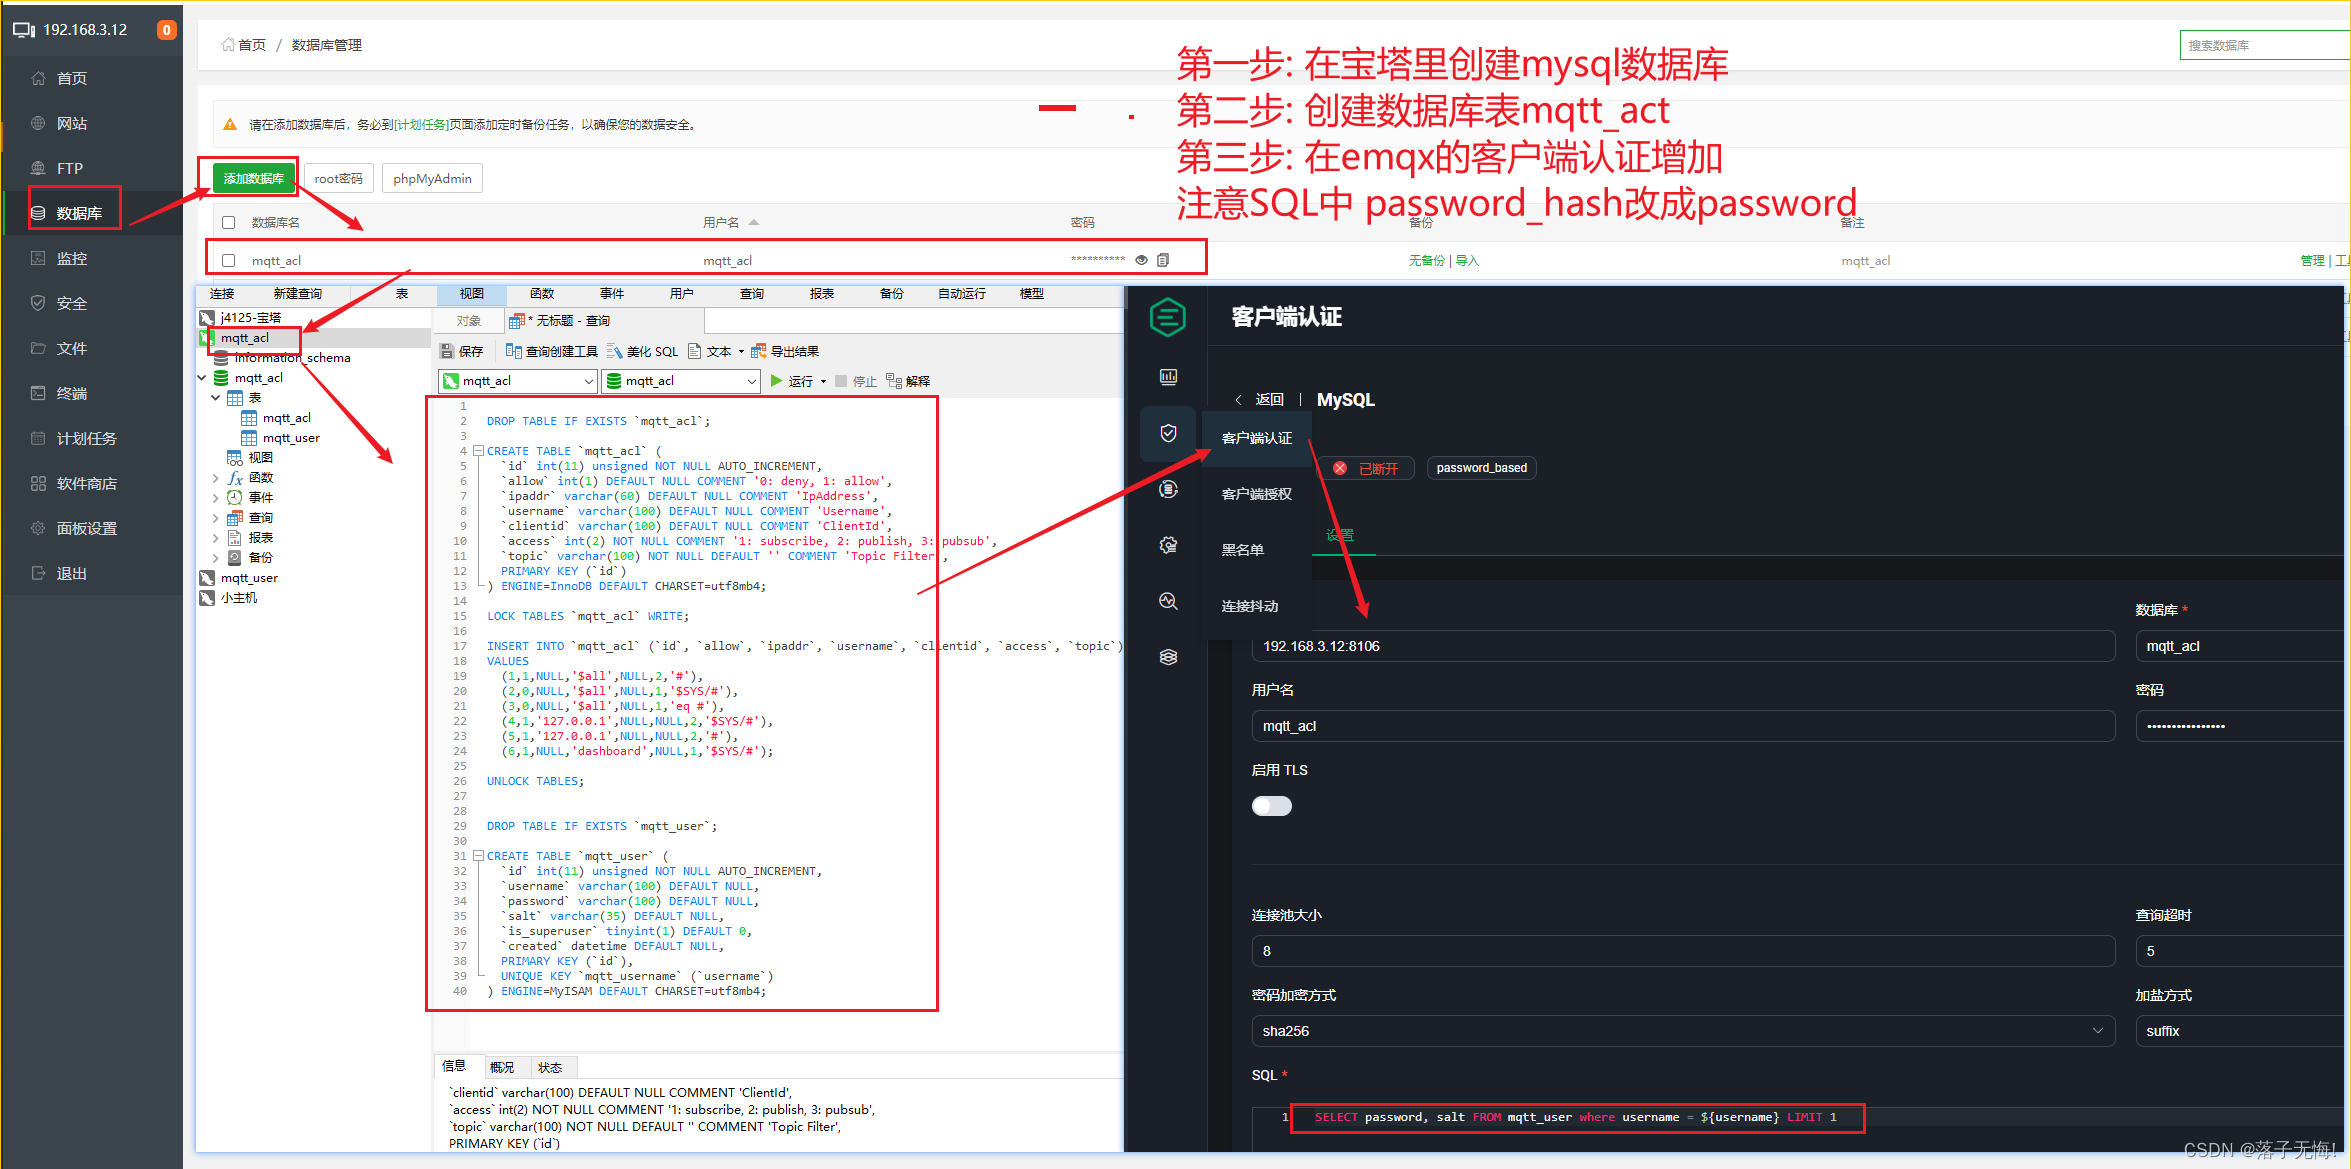Click the EMQX shield access control icon
2351x1169 pixels.
pos(1168,433)
